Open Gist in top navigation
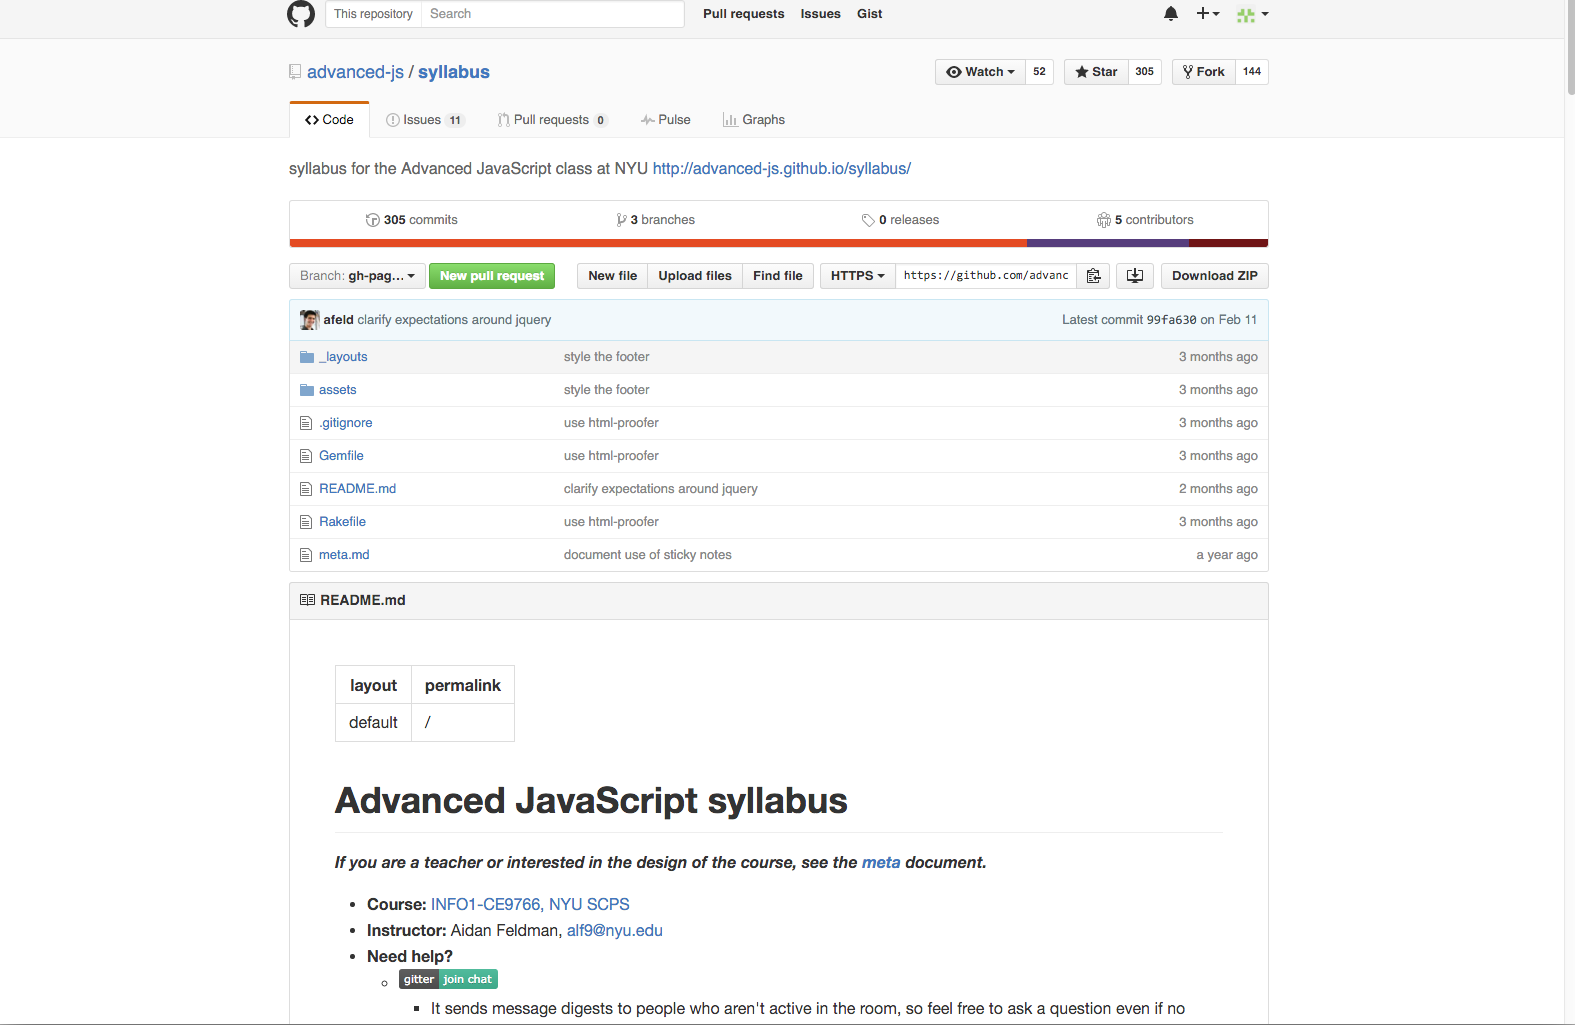1575x1025 pixels. [x=869, y=14]
